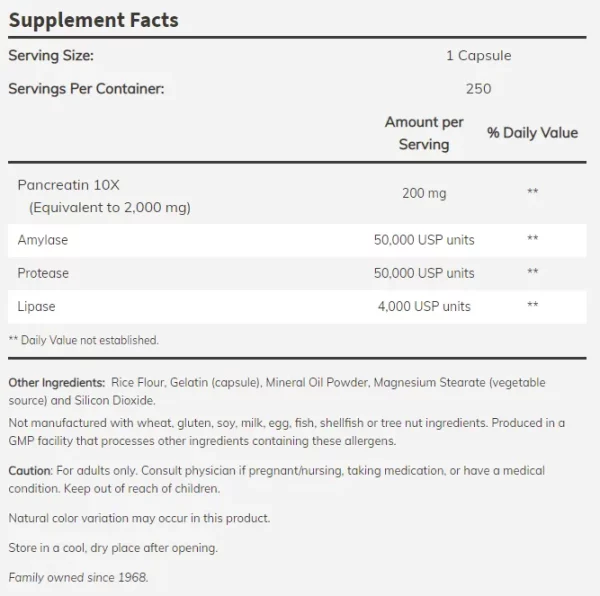Click the Daily Value not established footnote
The height and width of the screenshot is (596, 600).
83,340
